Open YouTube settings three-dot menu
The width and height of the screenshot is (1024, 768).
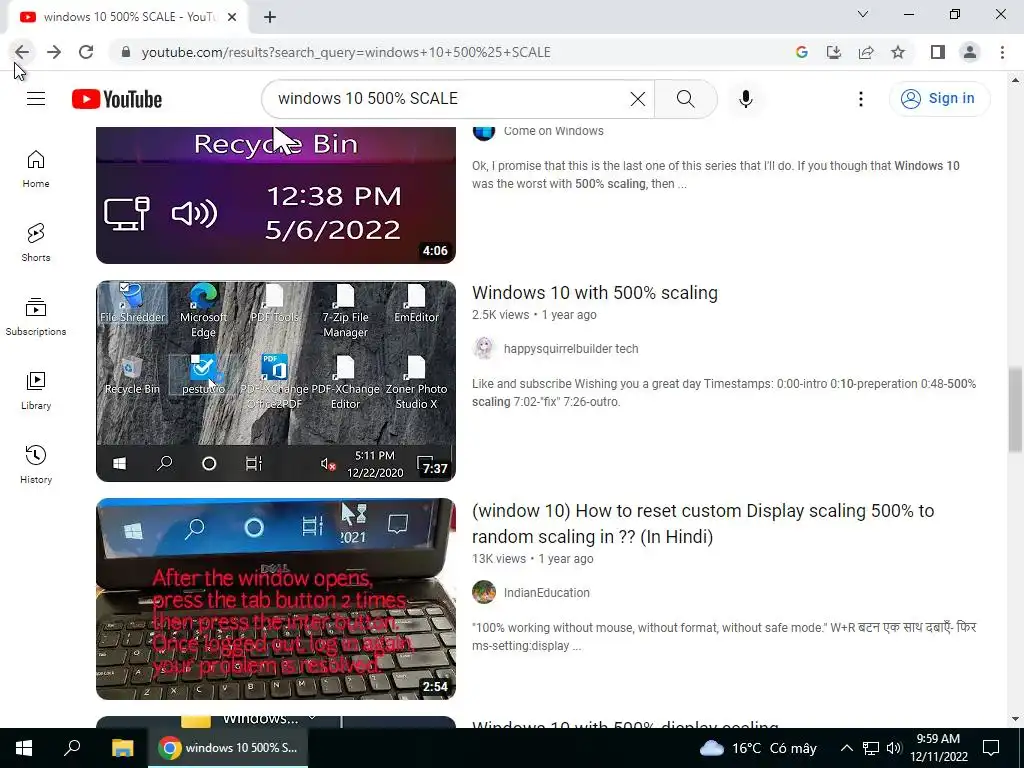click(x=861, y=99)
